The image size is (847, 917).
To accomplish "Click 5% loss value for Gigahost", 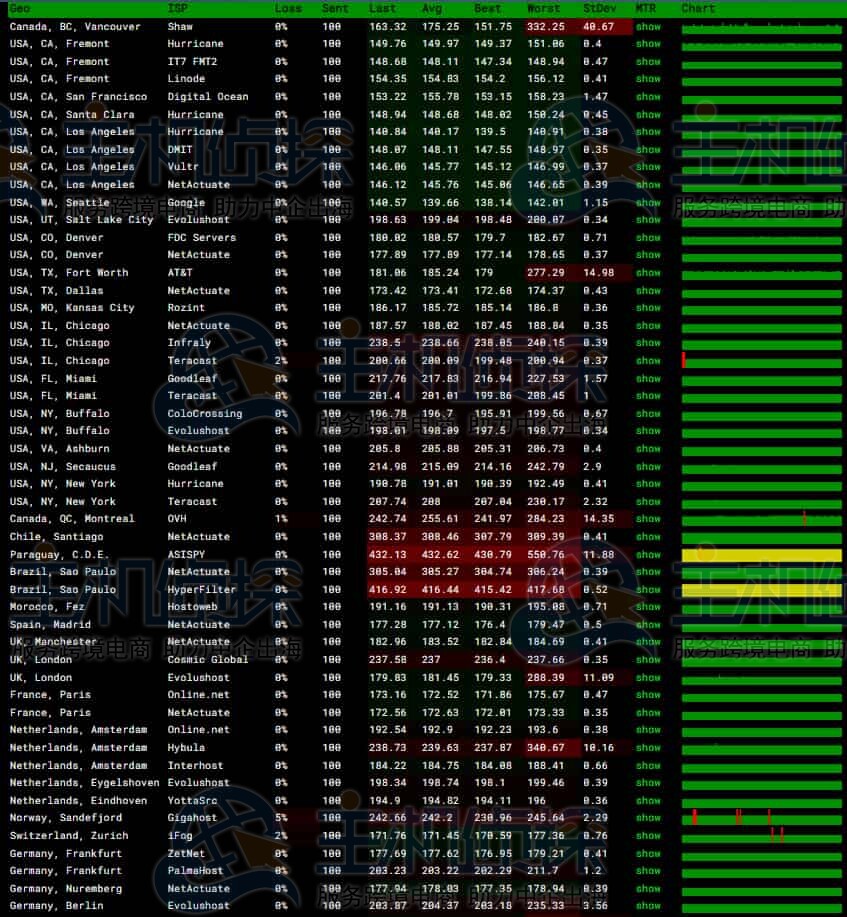I will point(281,818).
